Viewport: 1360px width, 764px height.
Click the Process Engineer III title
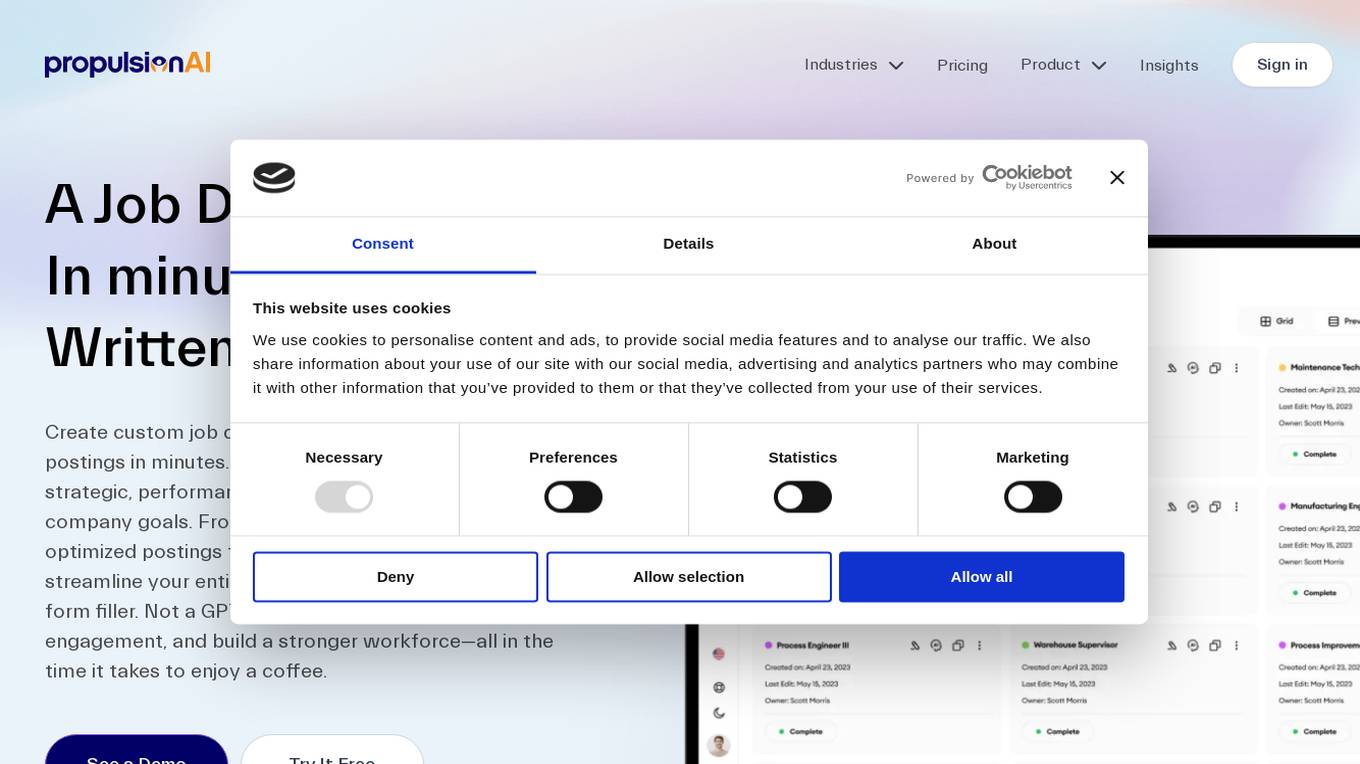pyautogui.click(x=813, y=645)
